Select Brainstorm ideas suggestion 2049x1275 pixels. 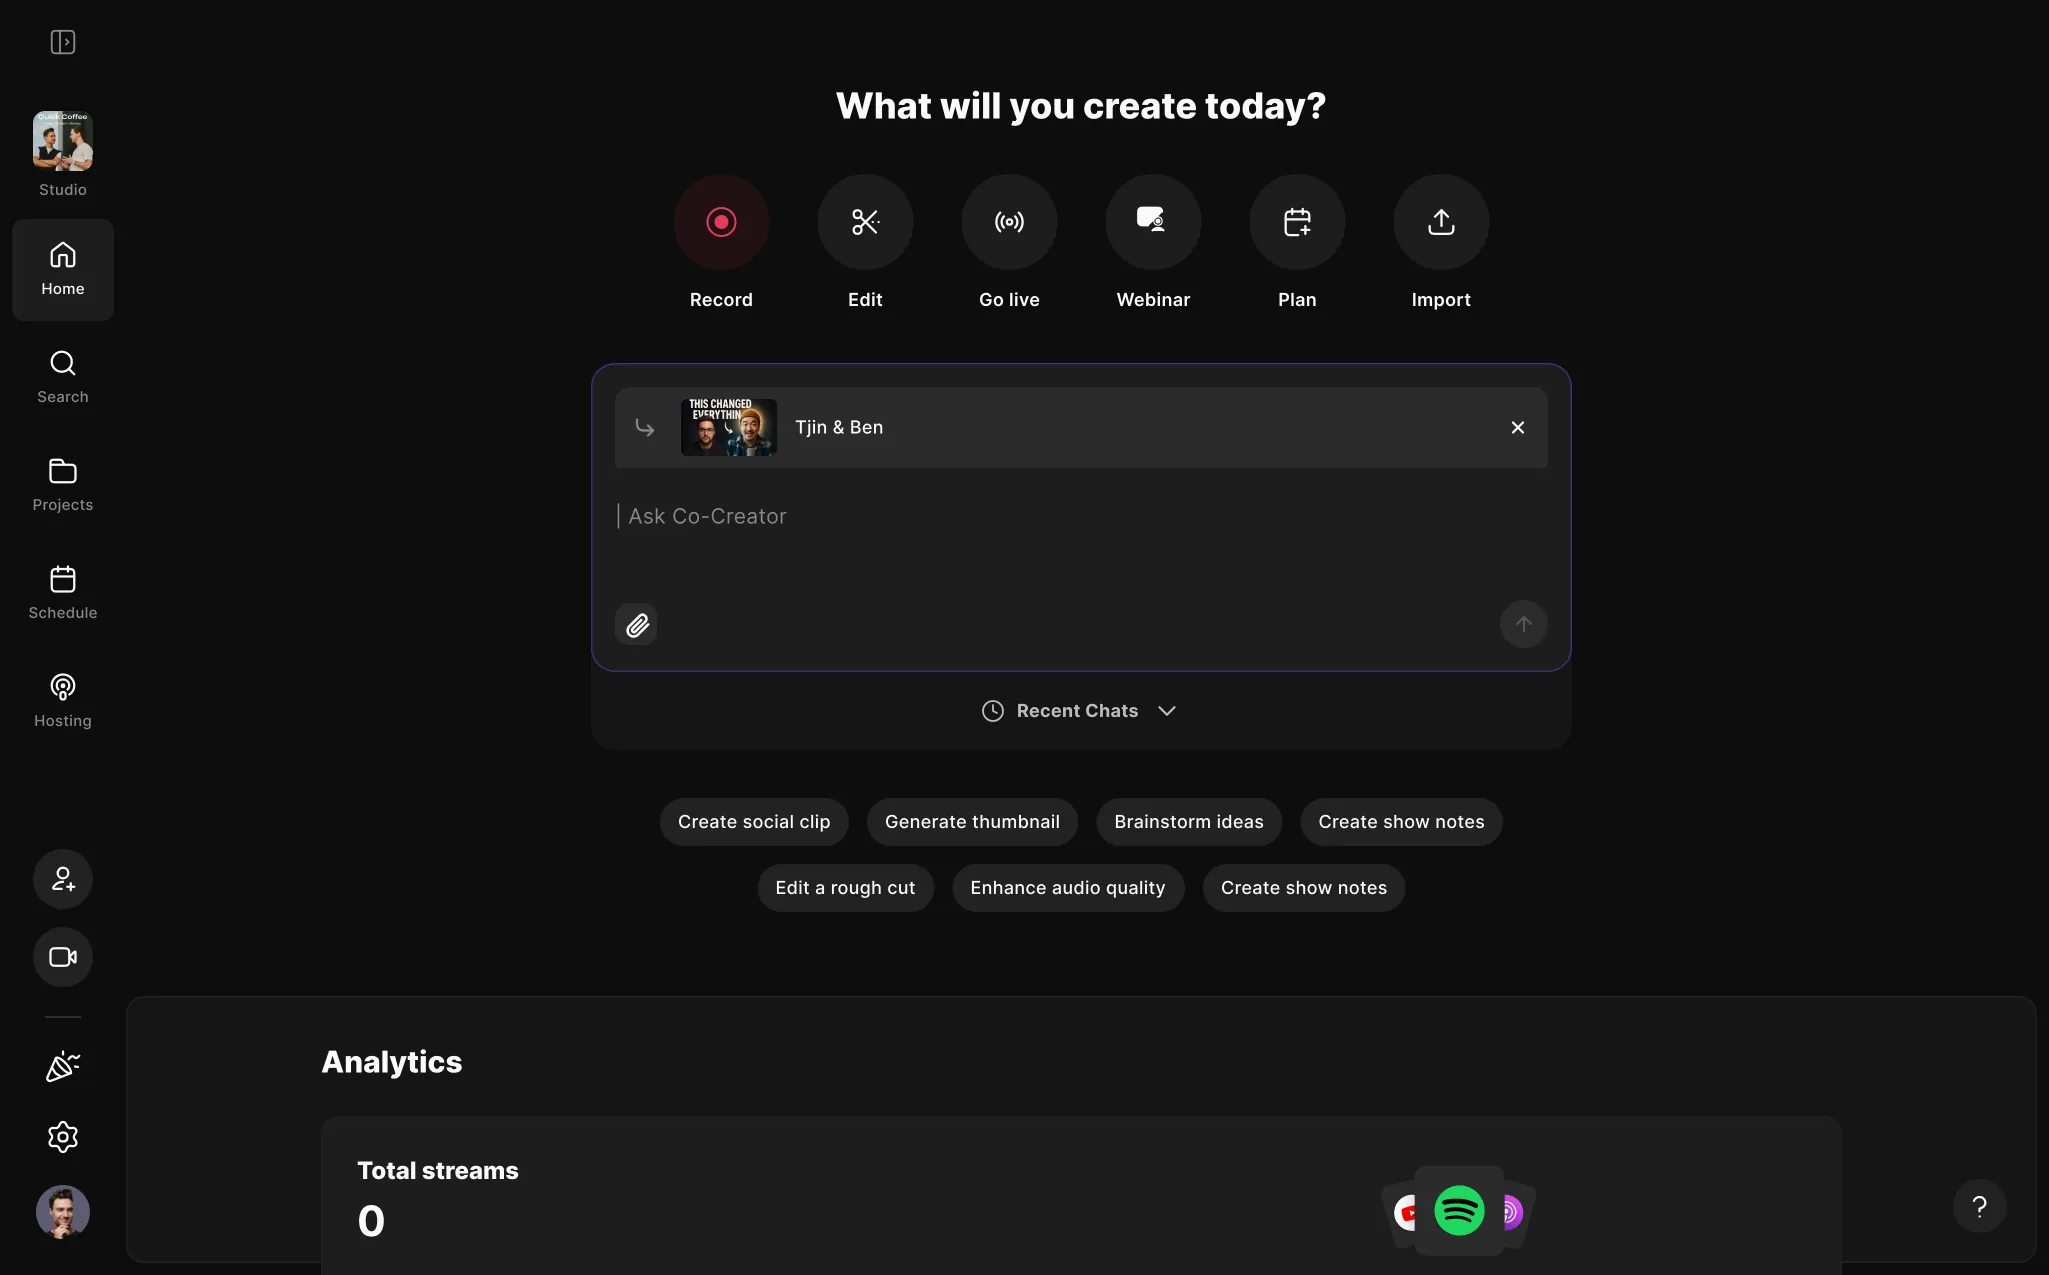click(x=1189, y=822)
